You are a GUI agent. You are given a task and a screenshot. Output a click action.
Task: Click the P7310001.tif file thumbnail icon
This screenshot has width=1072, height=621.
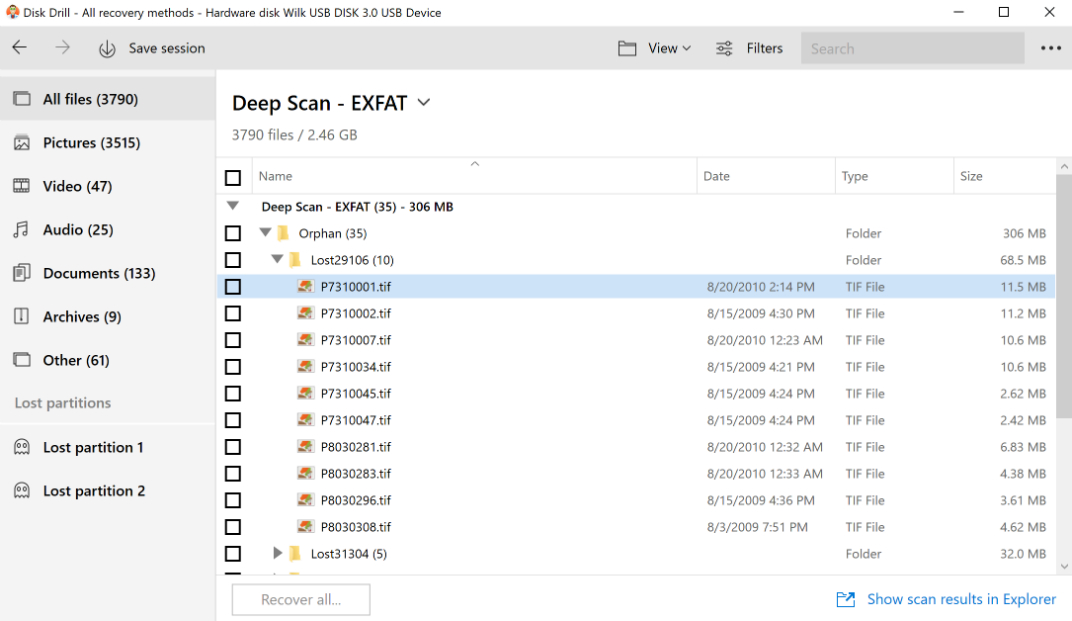pos(306,287)
